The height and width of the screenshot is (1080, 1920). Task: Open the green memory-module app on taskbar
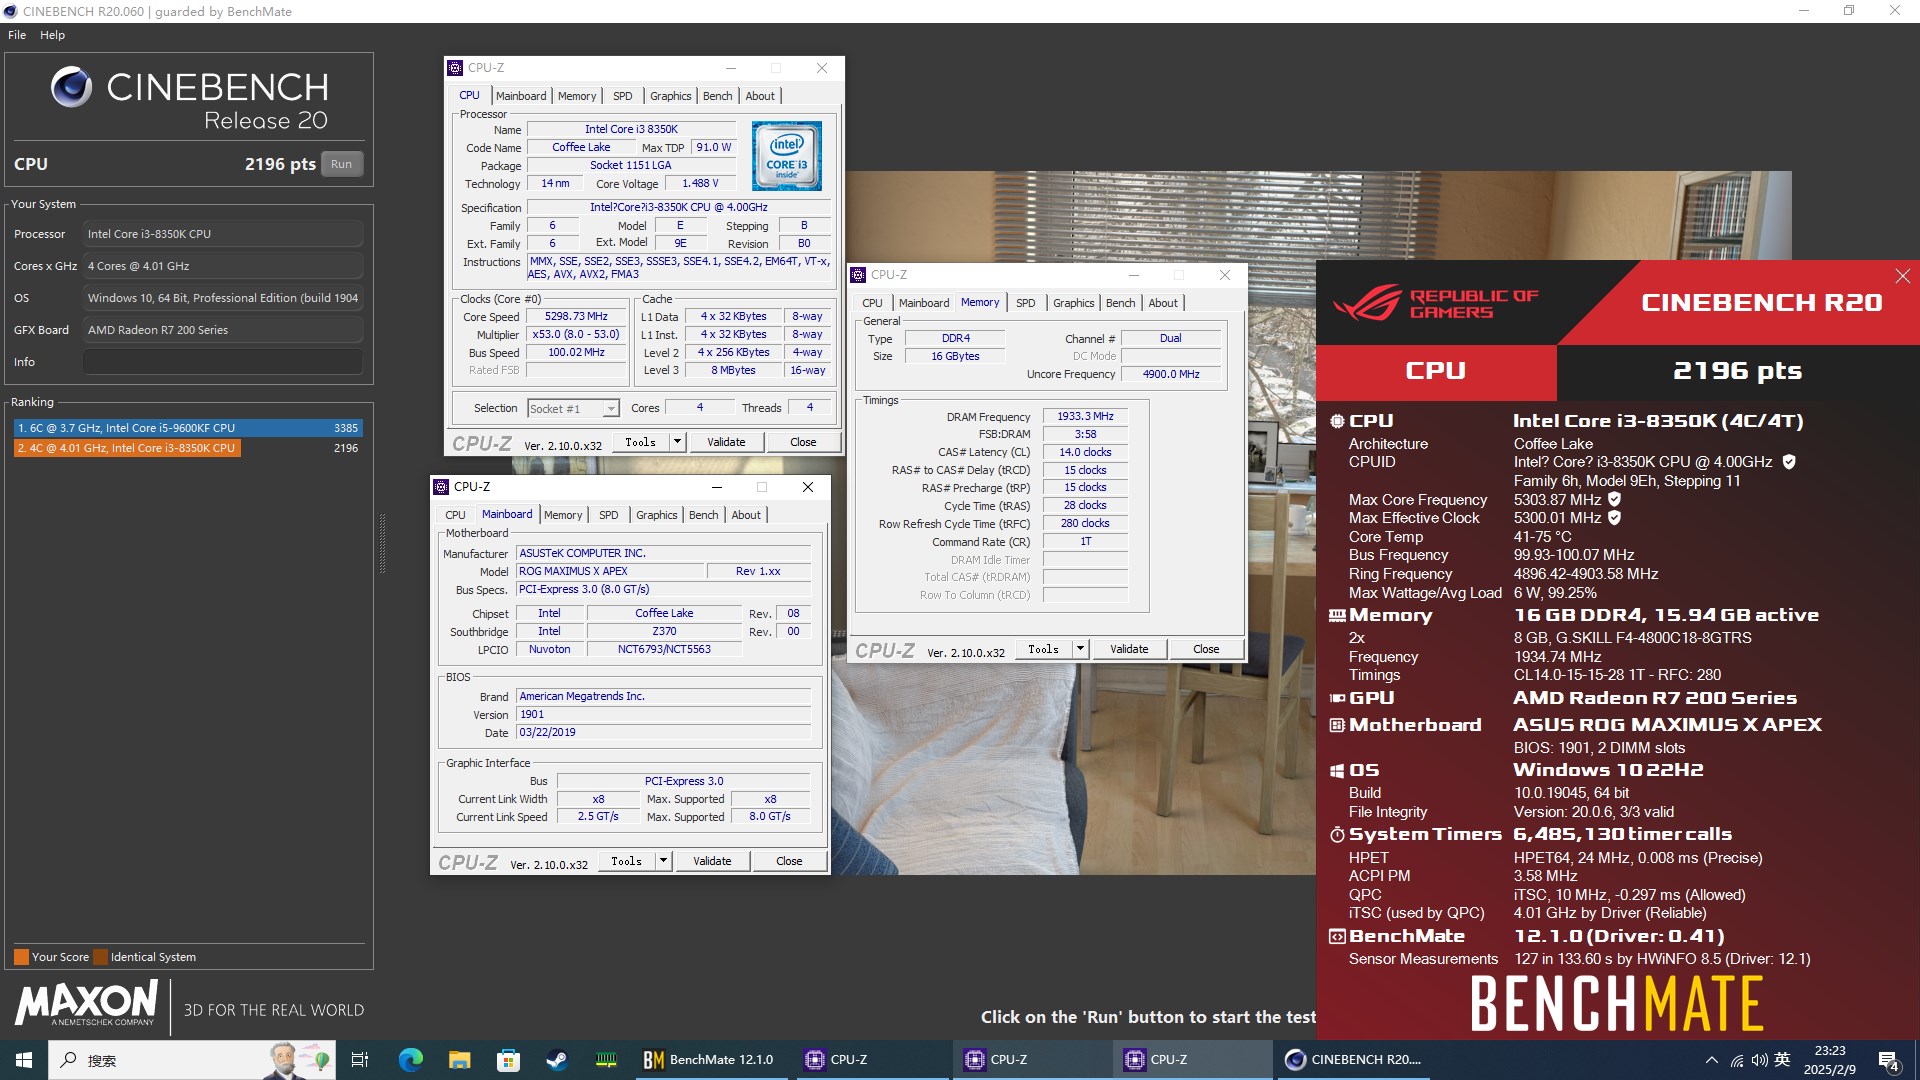[606, 1060]
